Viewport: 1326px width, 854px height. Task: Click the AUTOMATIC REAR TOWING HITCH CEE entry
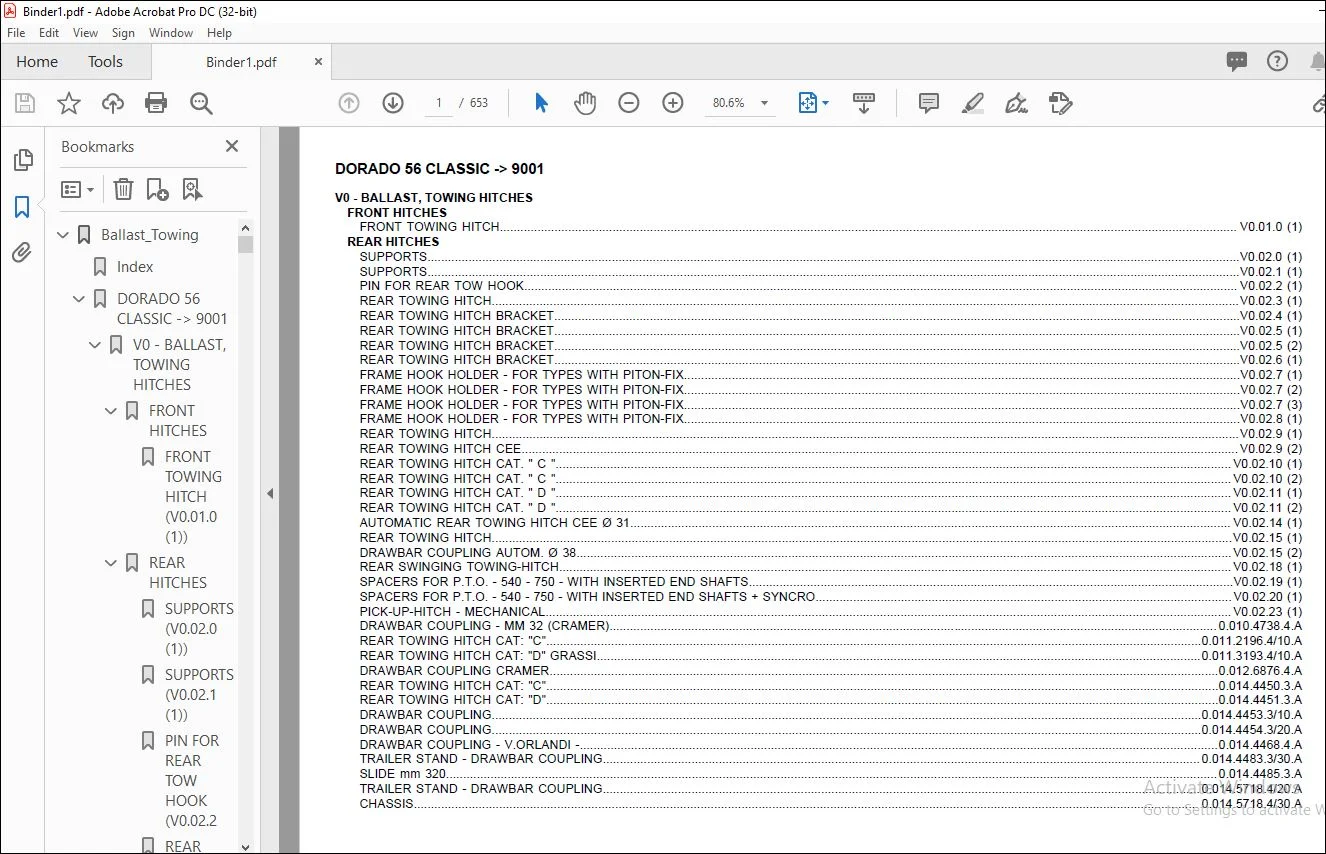[831, 522]
